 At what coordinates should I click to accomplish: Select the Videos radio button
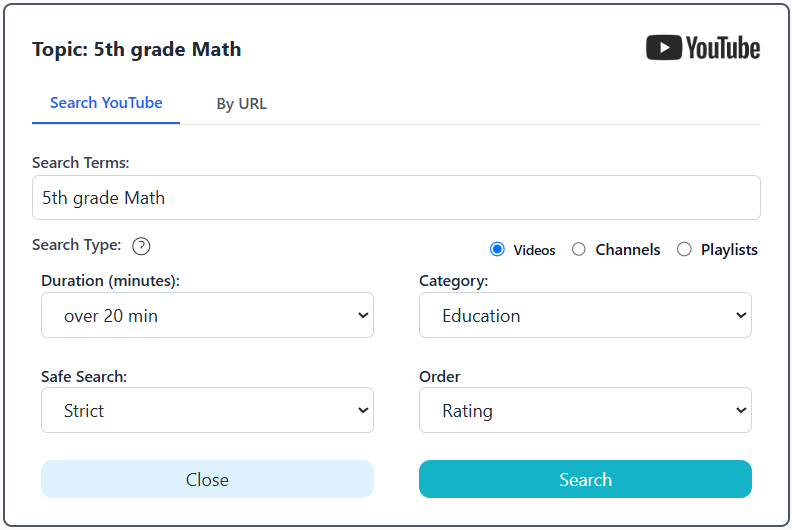tap(497, 249)
